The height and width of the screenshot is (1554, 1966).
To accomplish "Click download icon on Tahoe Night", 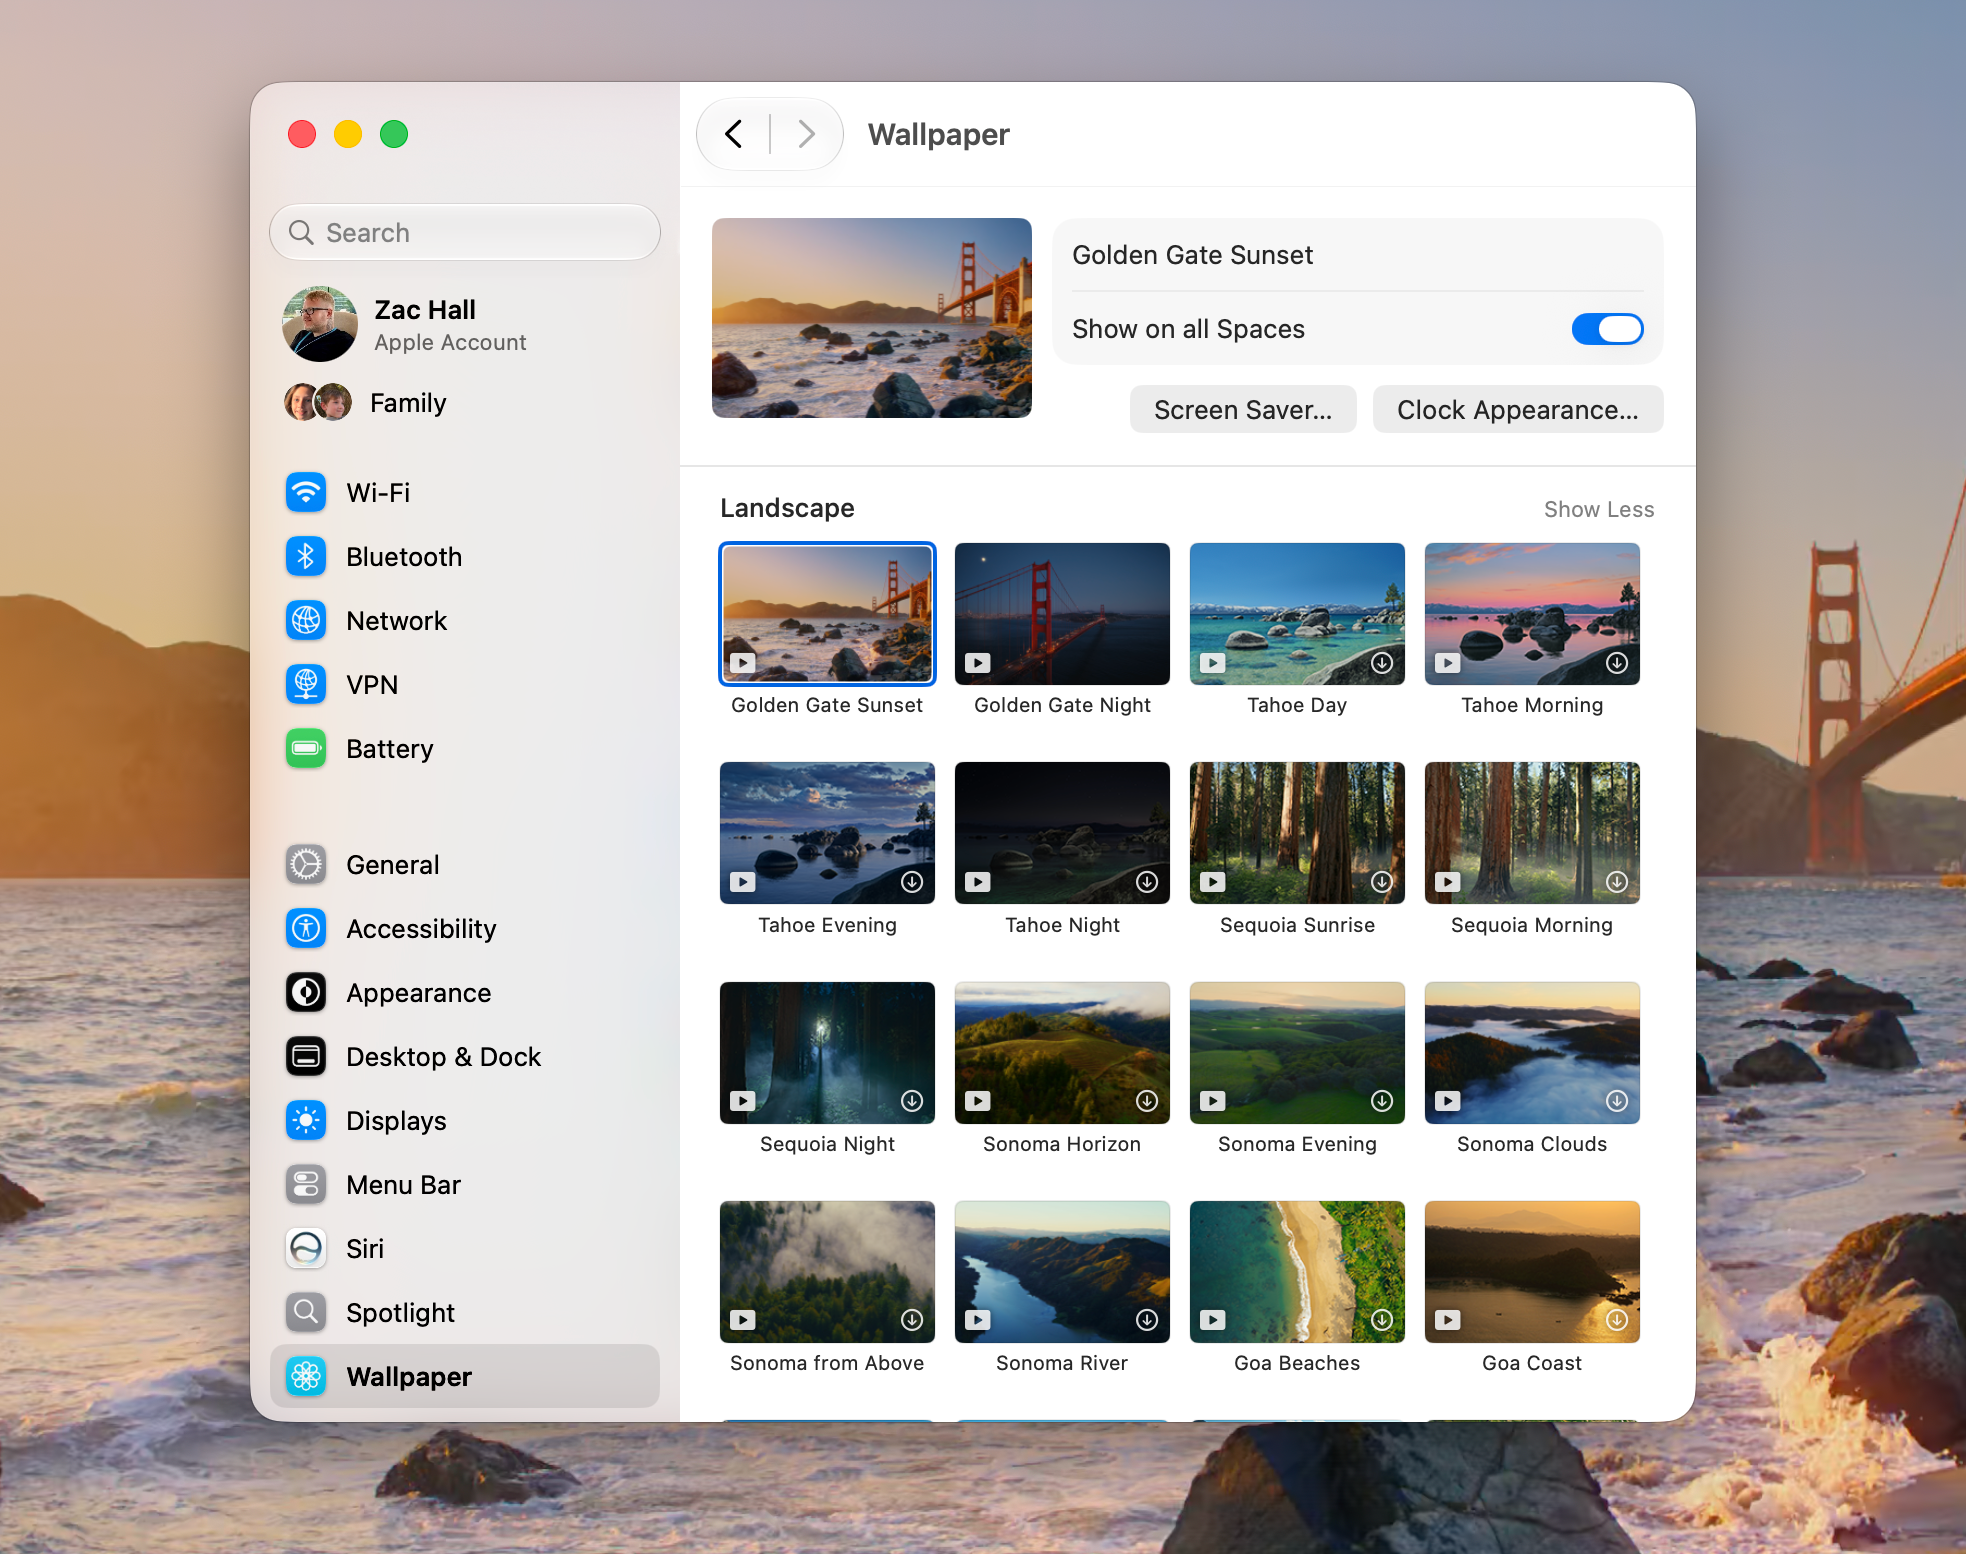I will (1147, 882).
